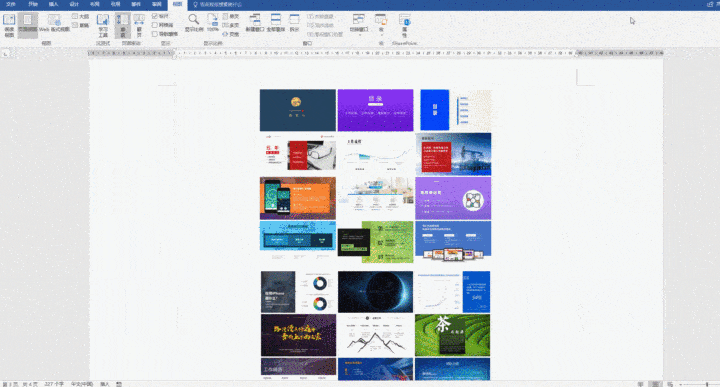The height and width of the screenshot is (387, 720).
Task: Enable the Gridlines (网格线) checkbox
Action: pyautogui.click(x=155, y=25)
